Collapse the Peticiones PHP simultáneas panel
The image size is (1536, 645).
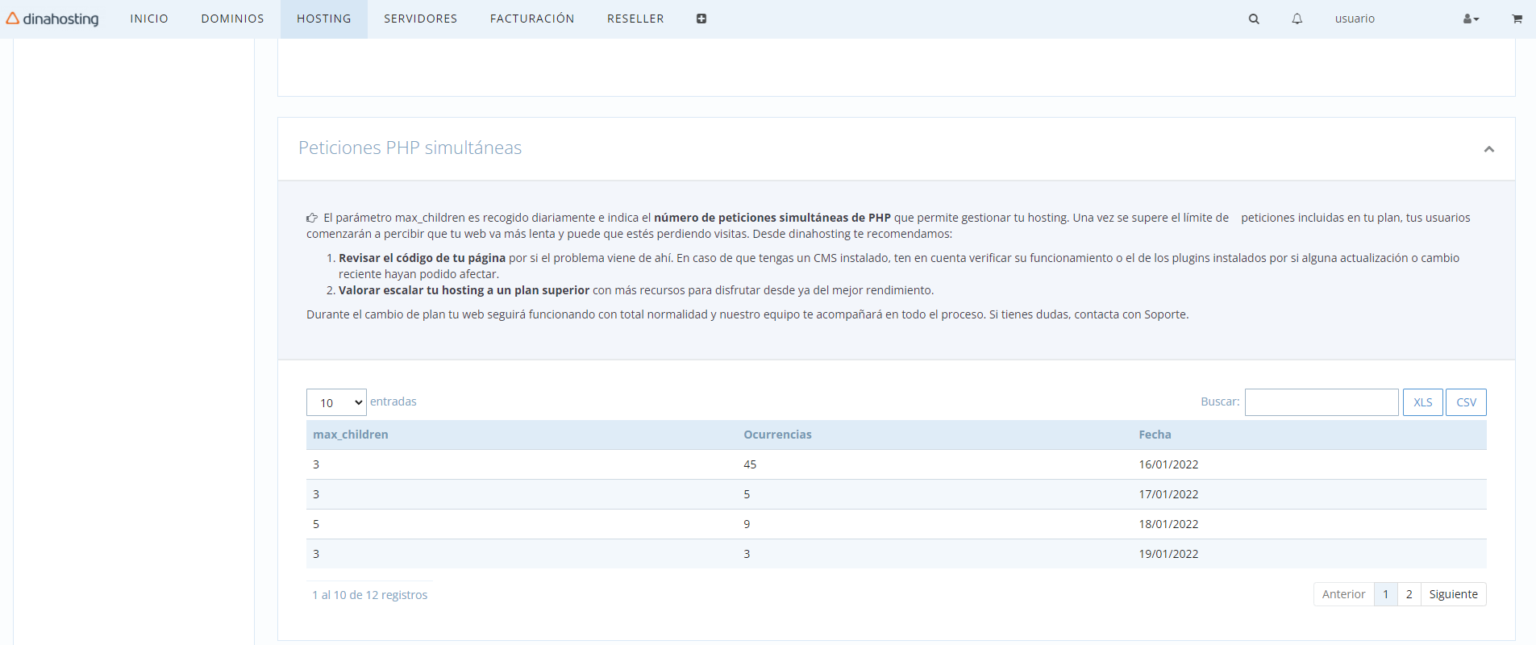1488,149
